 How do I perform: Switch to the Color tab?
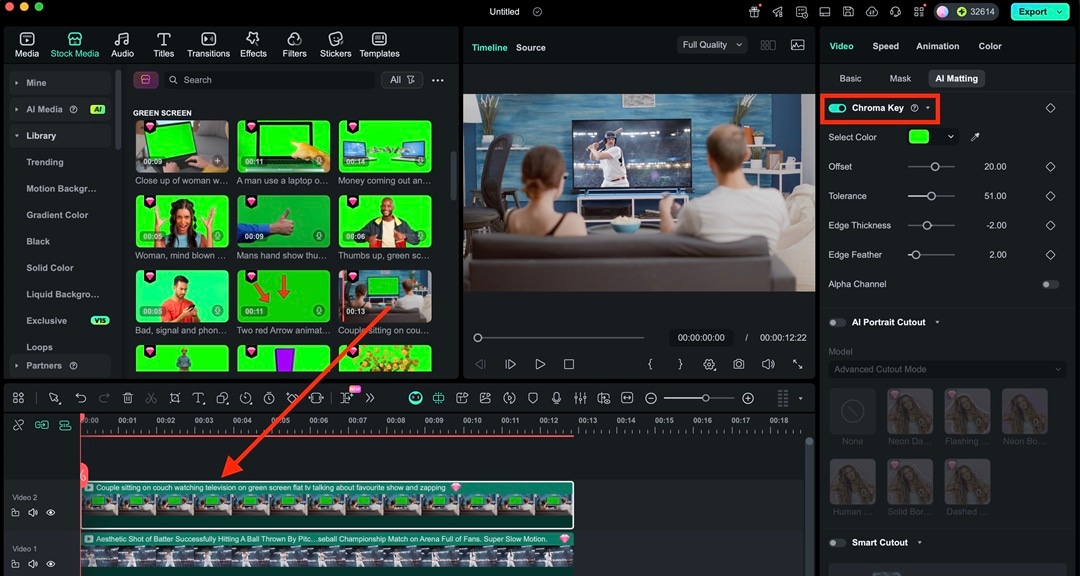[x=990, y=46]
